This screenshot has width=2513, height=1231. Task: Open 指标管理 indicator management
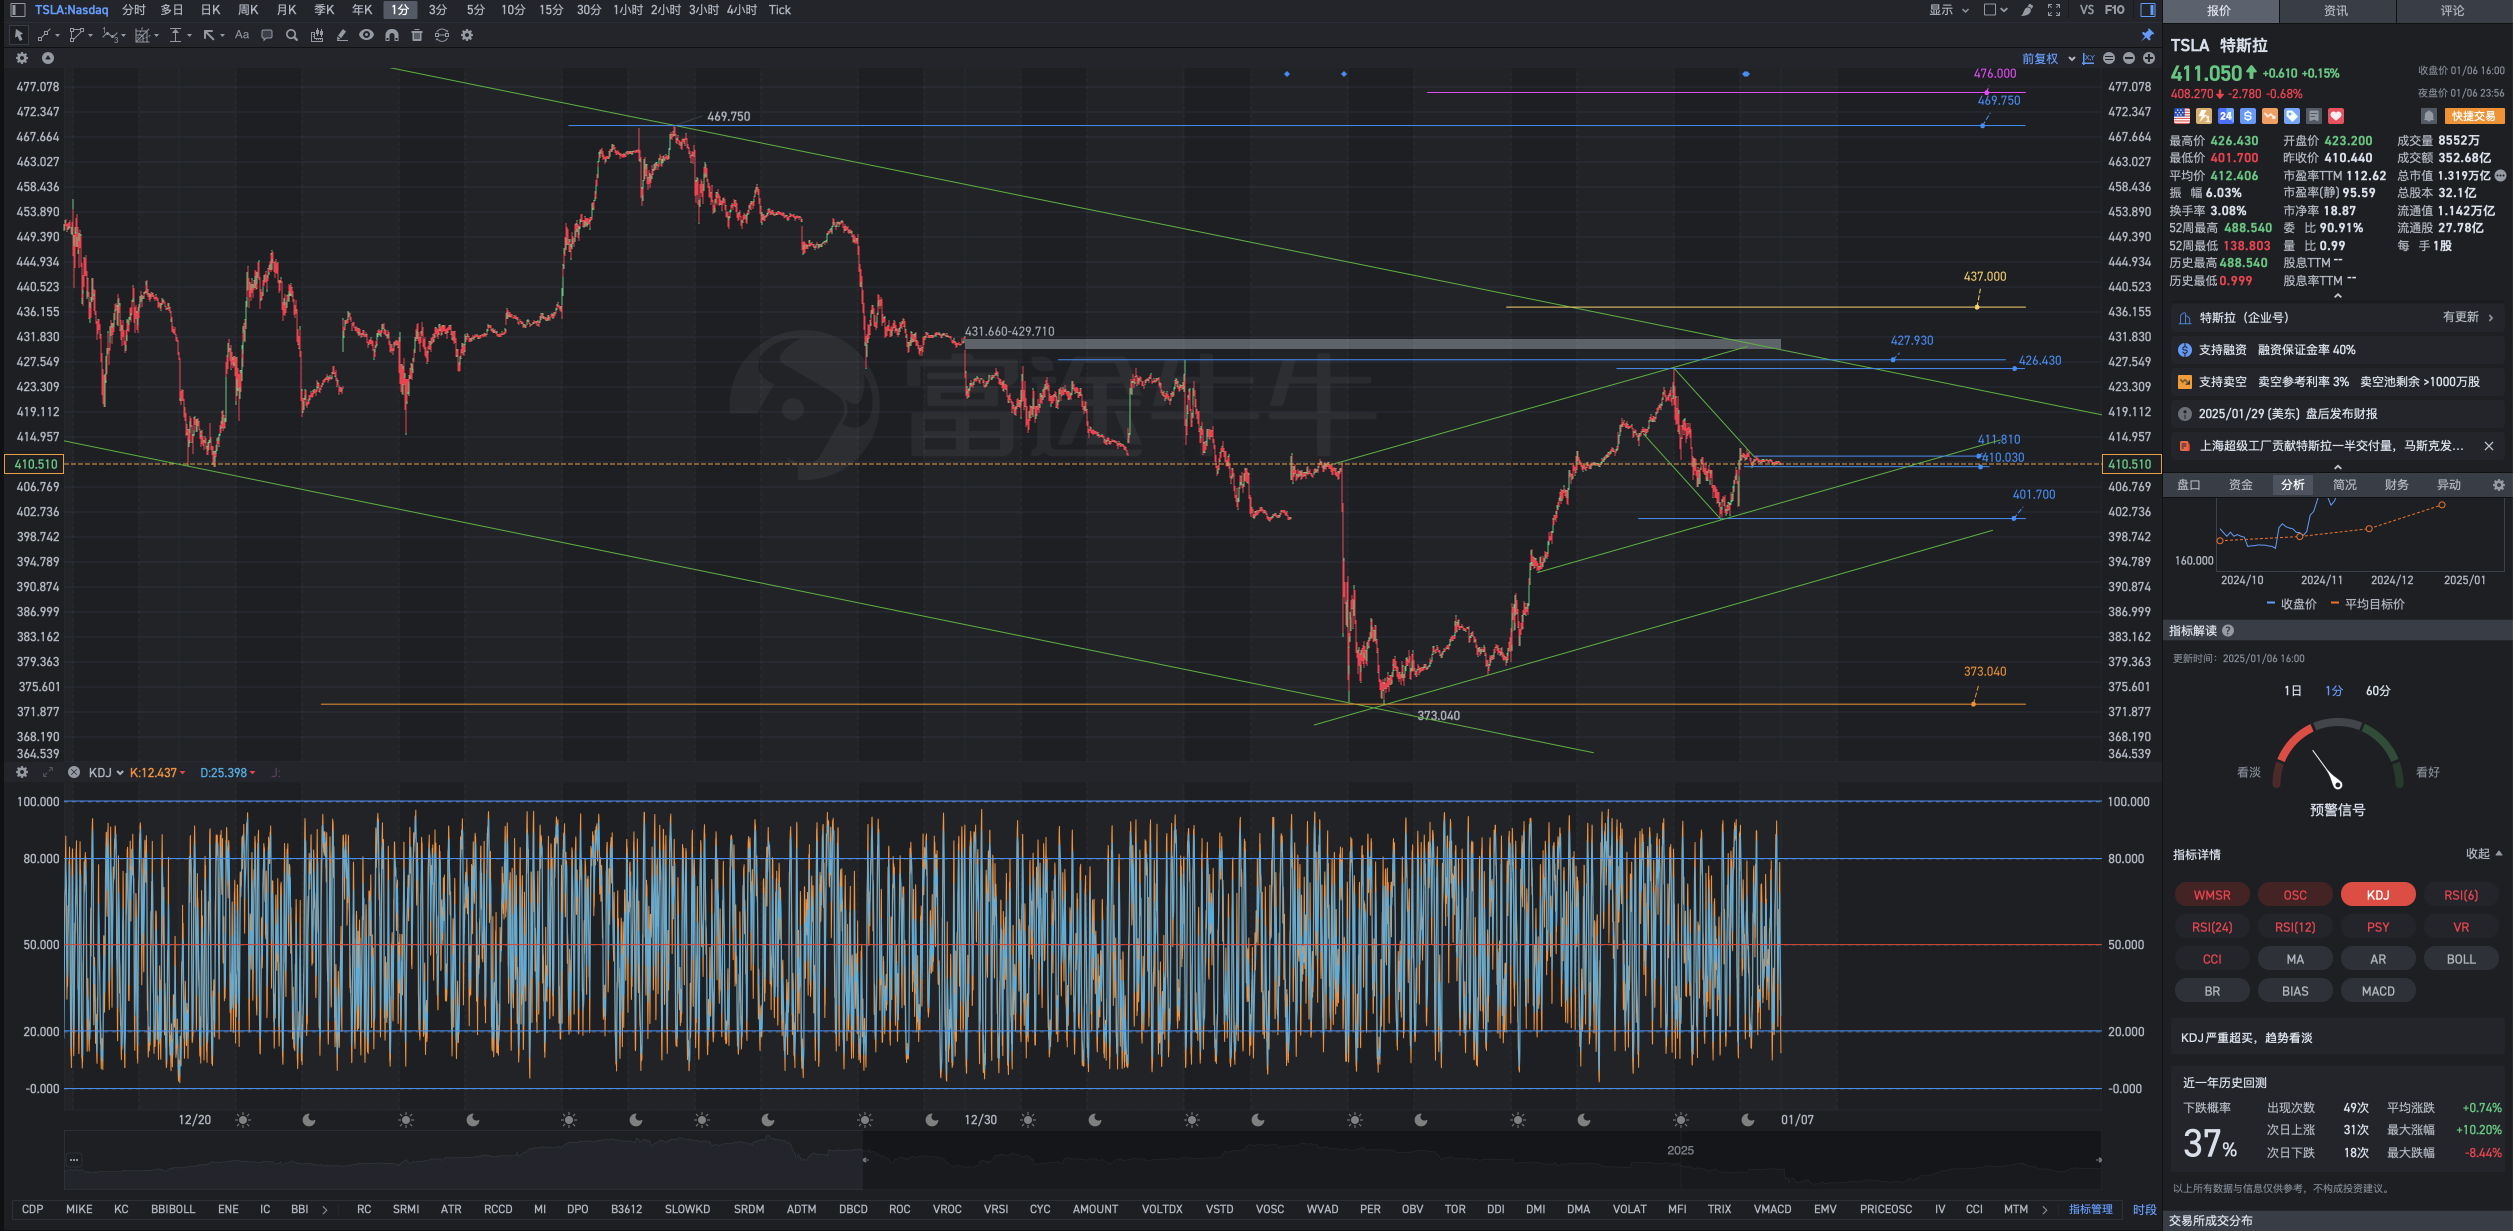(2090, 1209)
